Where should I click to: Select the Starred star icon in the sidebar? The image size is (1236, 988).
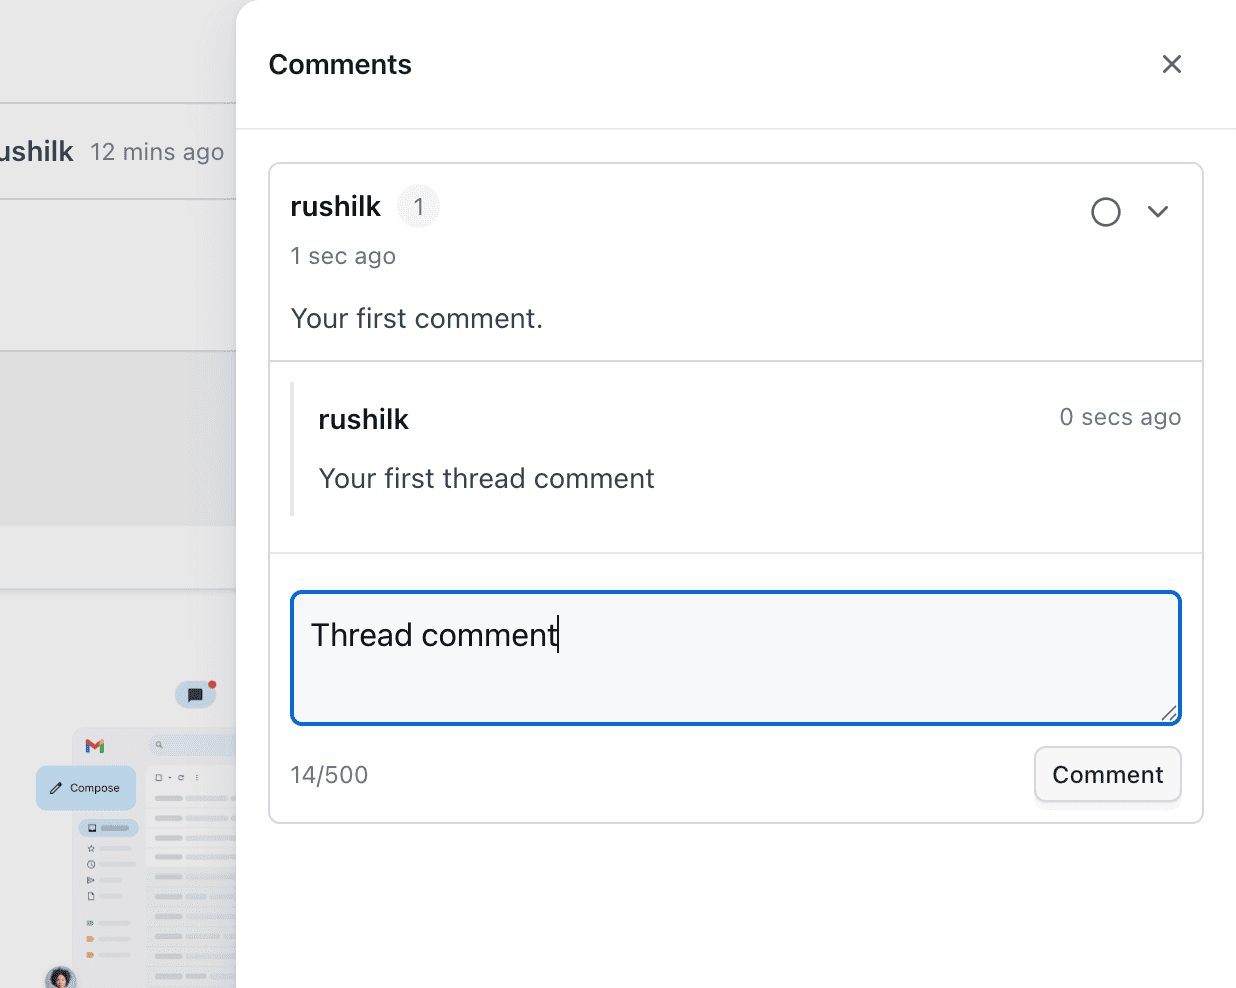(90, 849)
